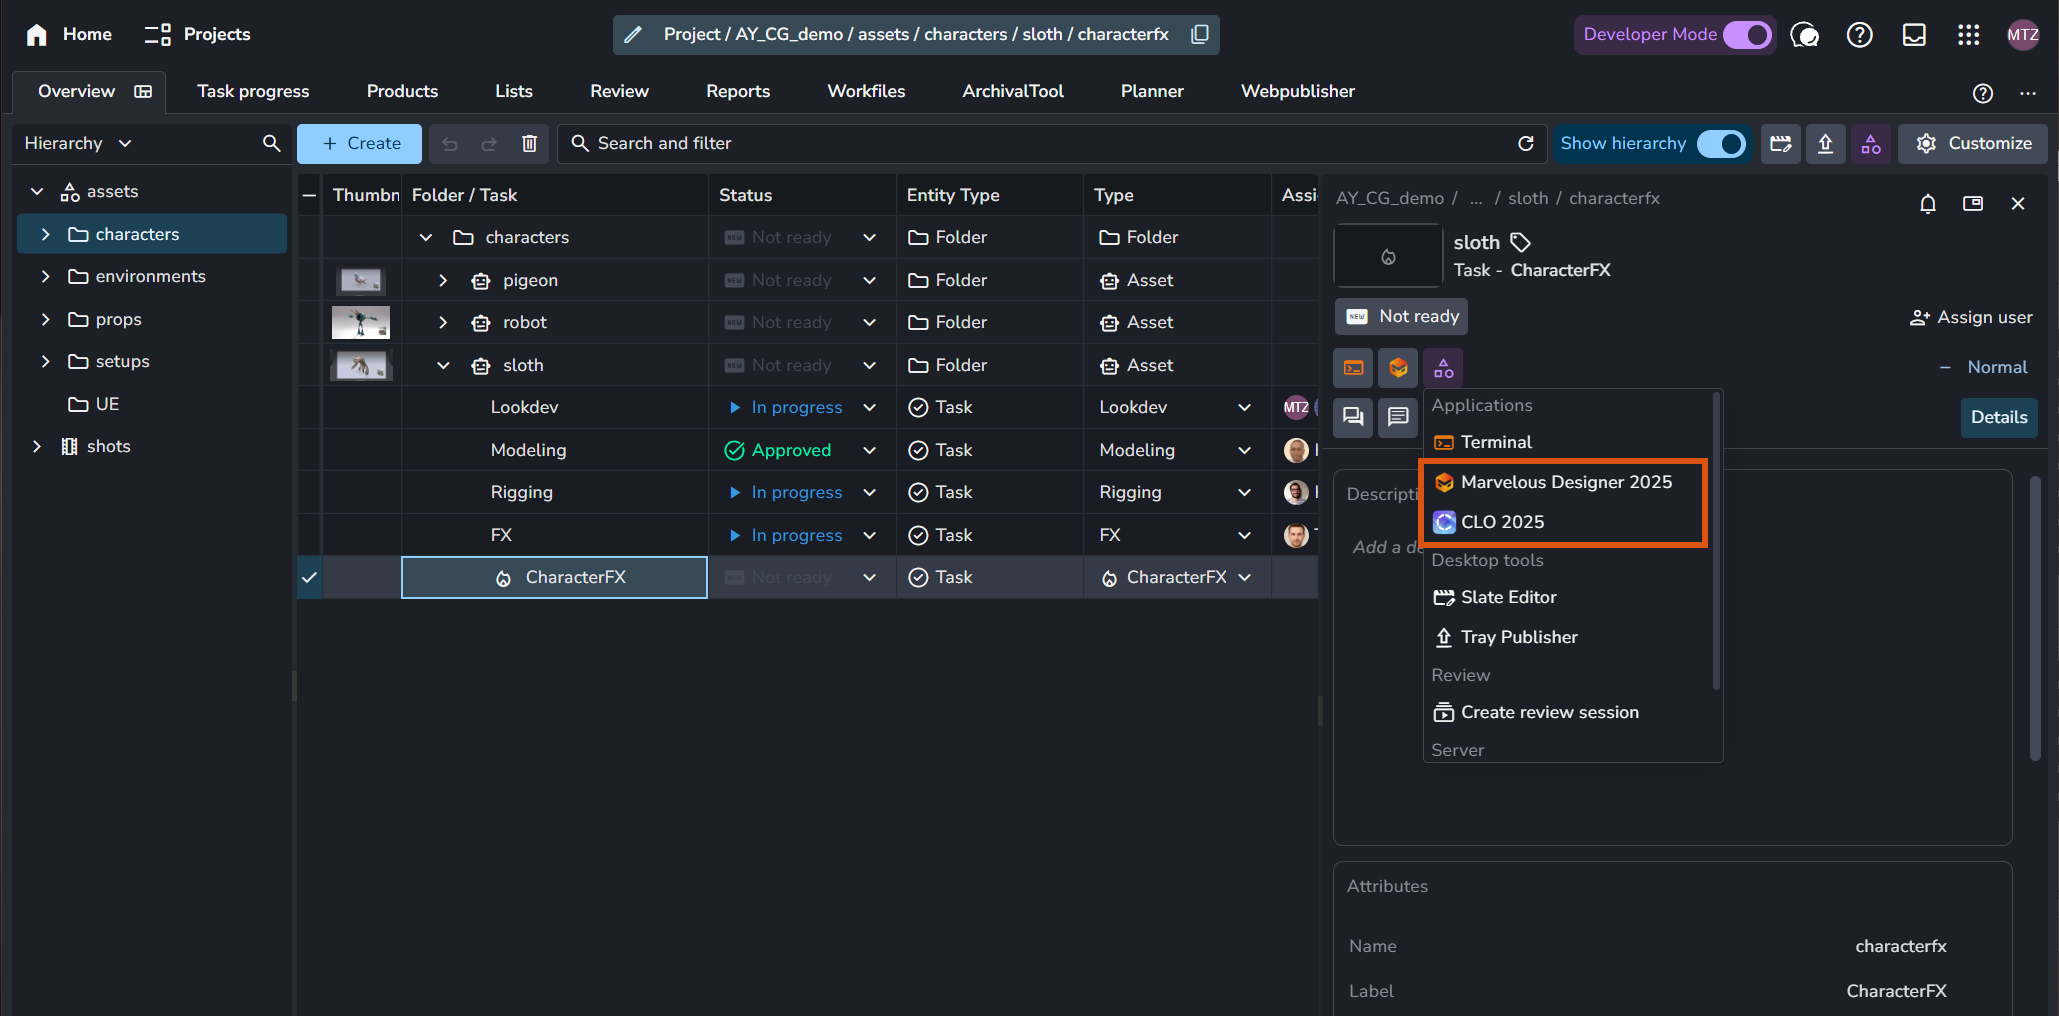
Task: Refresh the table with the reload icon
Action: pos(1525,144)
